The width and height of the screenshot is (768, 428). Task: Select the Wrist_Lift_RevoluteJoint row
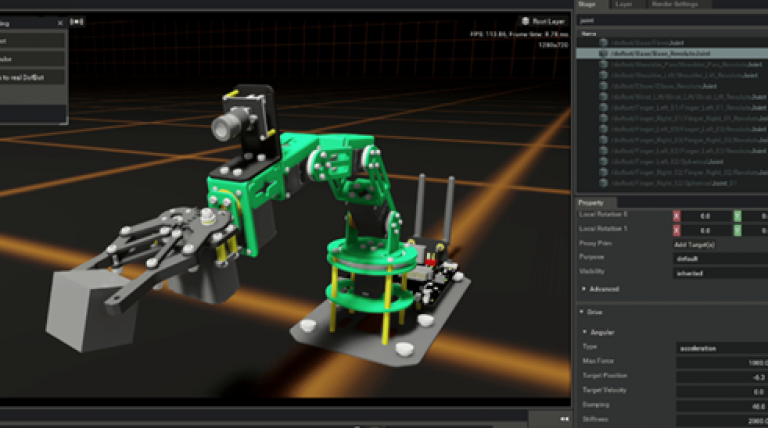(x=672, y=96)
